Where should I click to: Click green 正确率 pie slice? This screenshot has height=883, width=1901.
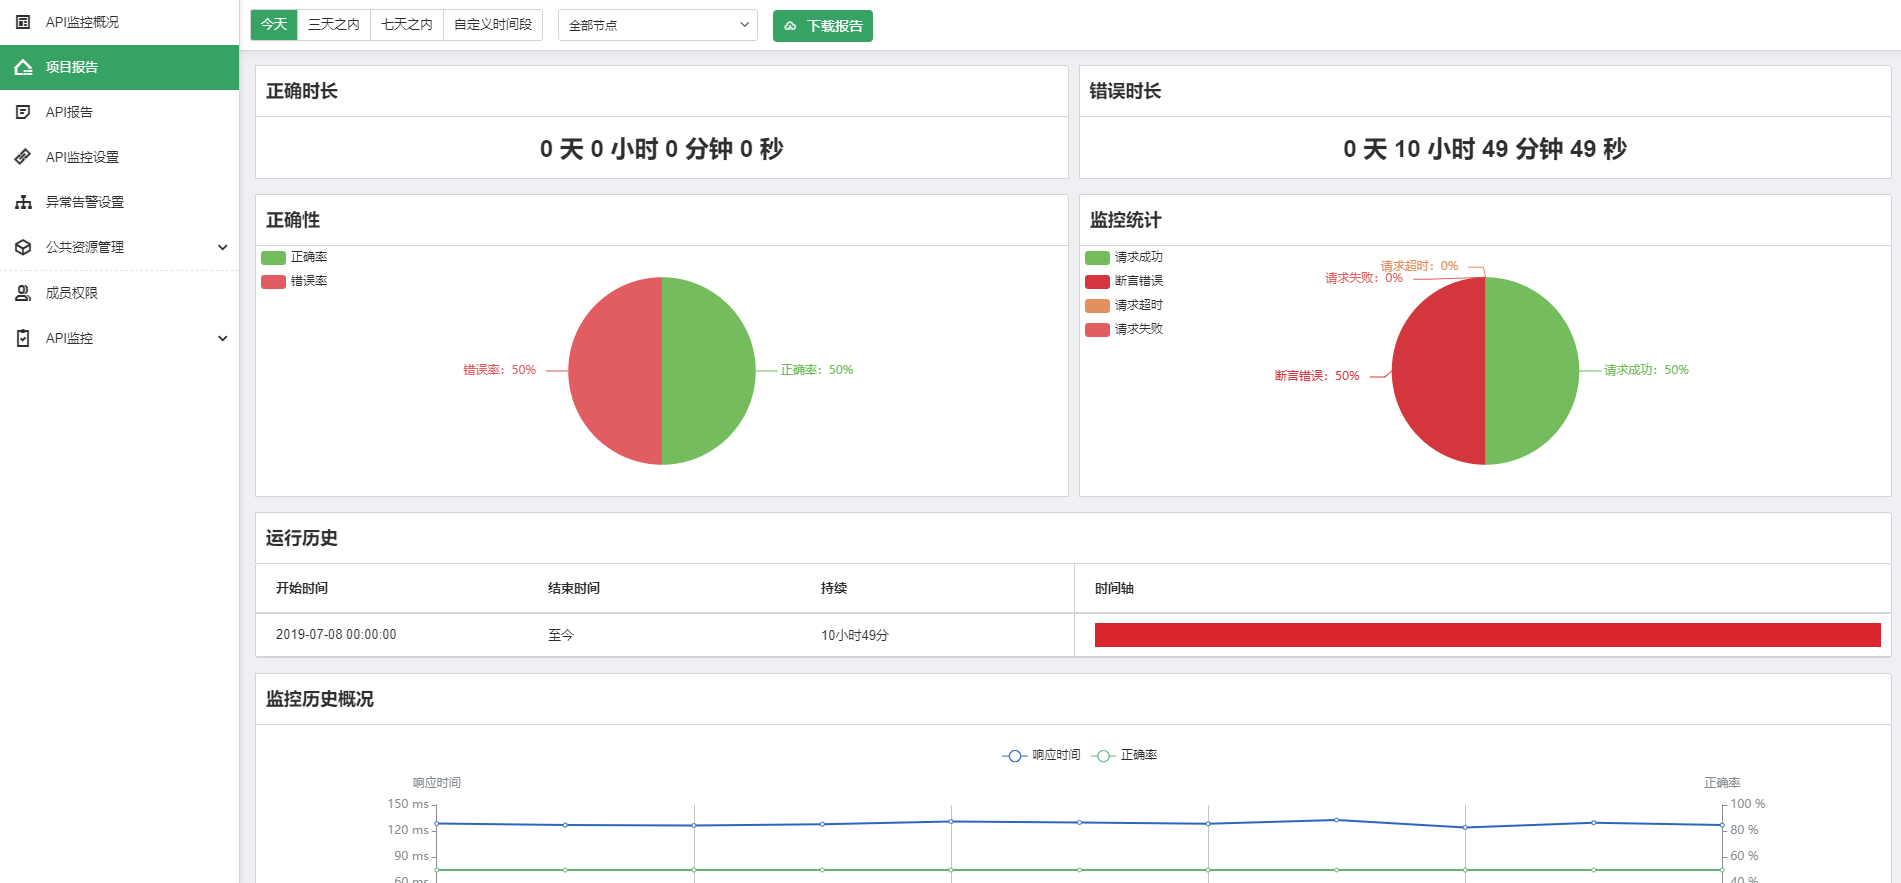[x=708, y=371]
